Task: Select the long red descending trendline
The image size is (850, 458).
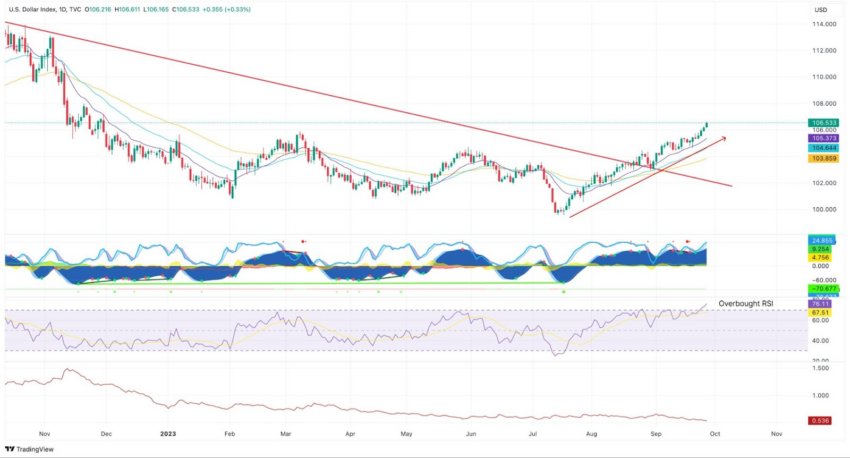Action: tap(369, 104)
